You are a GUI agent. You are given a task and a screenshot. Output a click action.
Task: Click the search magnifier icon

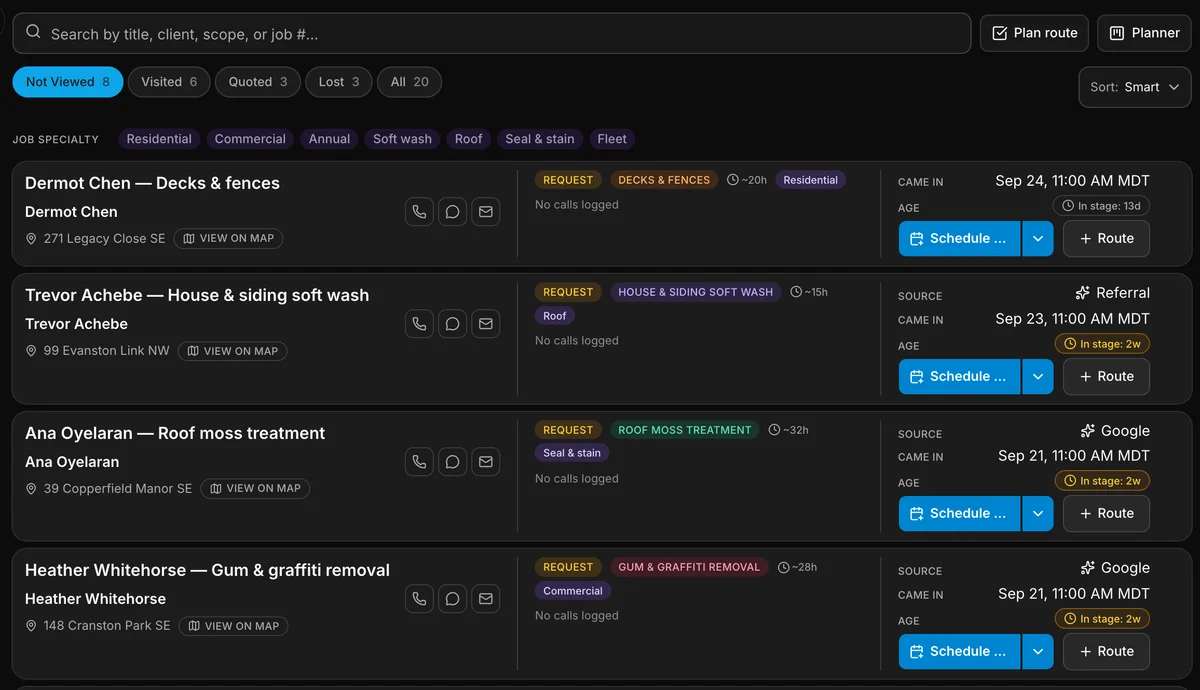point(33,32)
